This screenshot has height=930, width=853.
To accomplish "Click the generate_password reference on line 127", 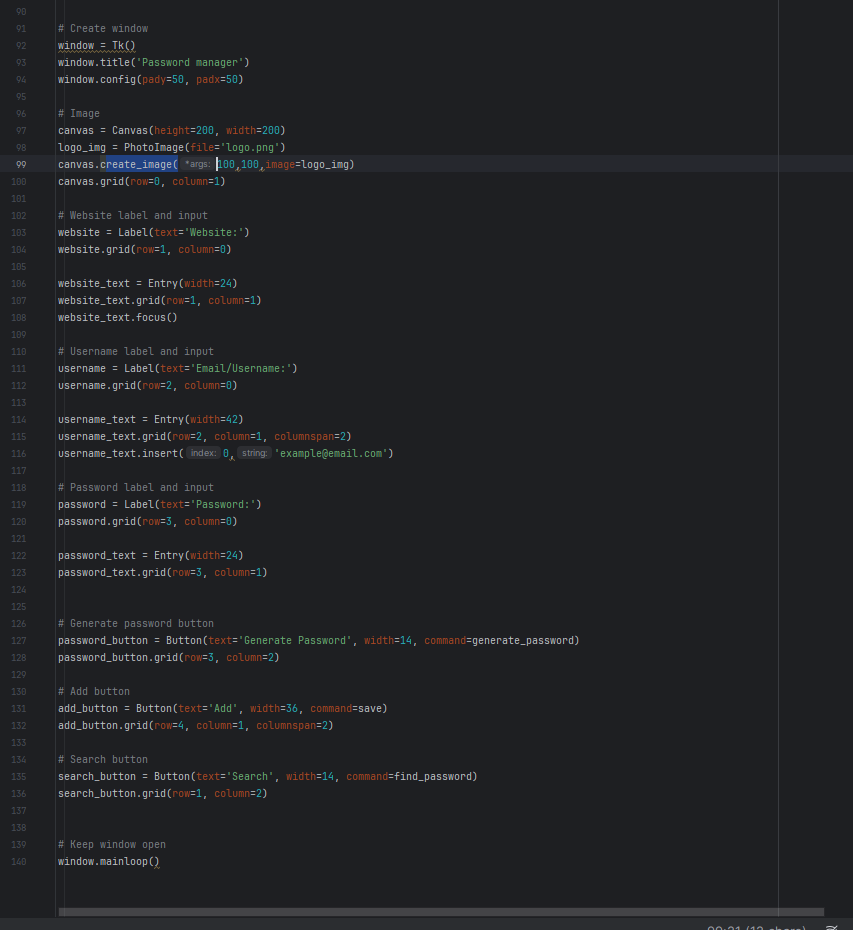I will point(523,640).
